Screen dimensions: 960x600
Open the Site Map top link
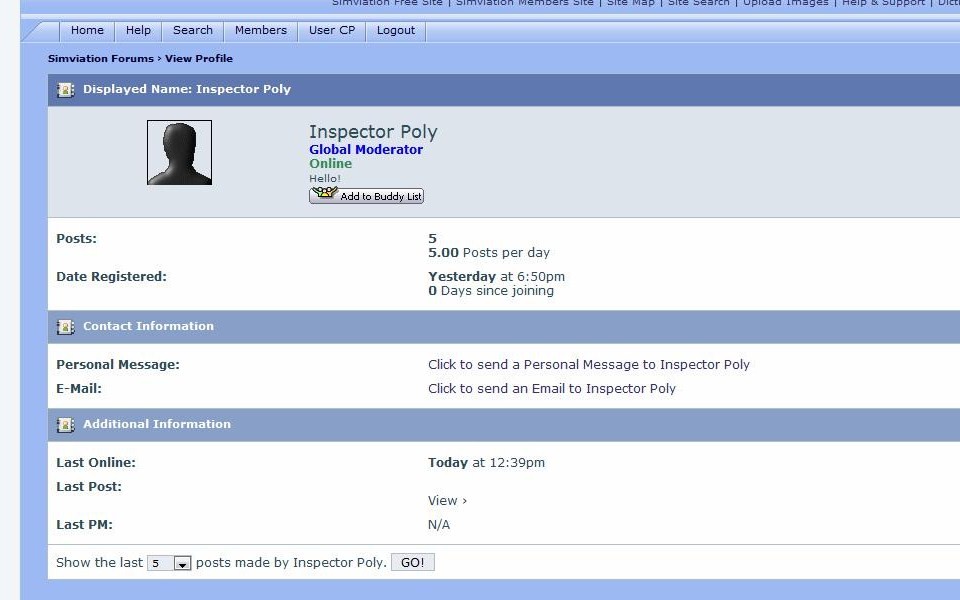pyautogui.click(x=630, y=3)
